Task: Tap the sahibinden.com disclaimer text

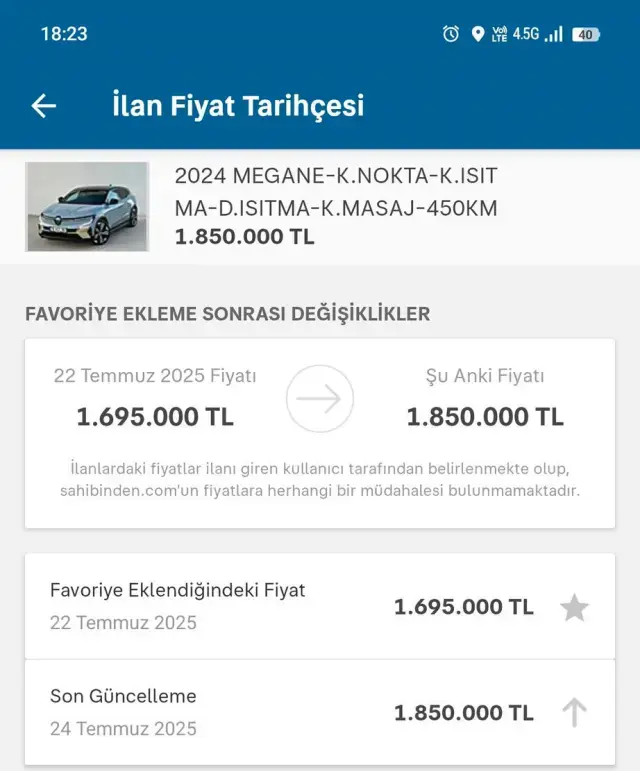Action: tap(320, 480)
